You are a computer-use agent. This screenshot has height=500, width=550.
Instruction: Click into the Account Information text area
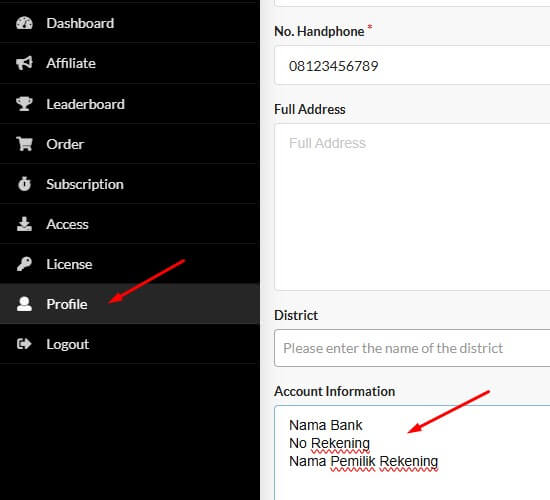(412, 453)
